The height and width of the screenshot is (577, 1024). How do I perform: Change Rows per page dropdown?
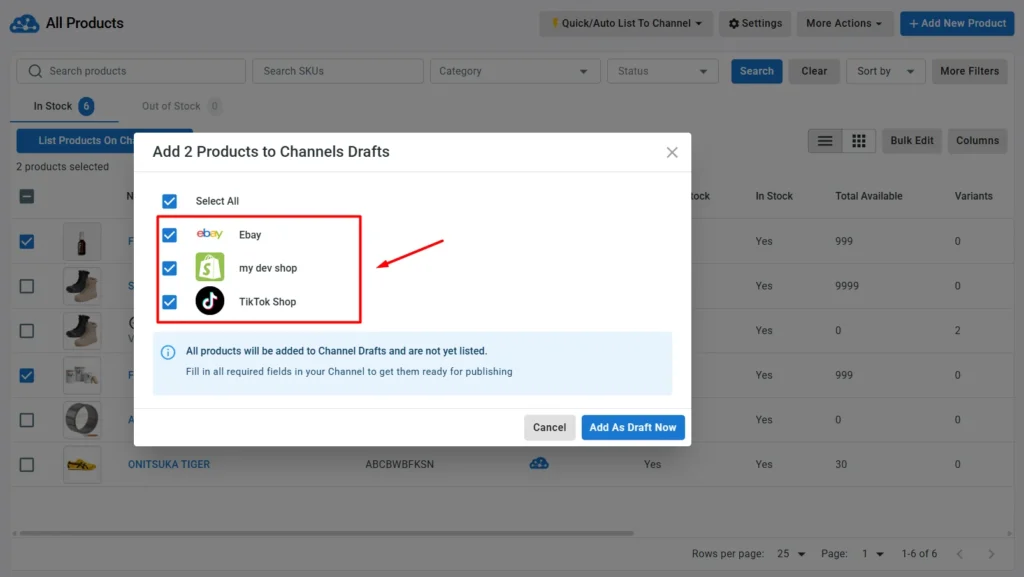tap(791, 554)
